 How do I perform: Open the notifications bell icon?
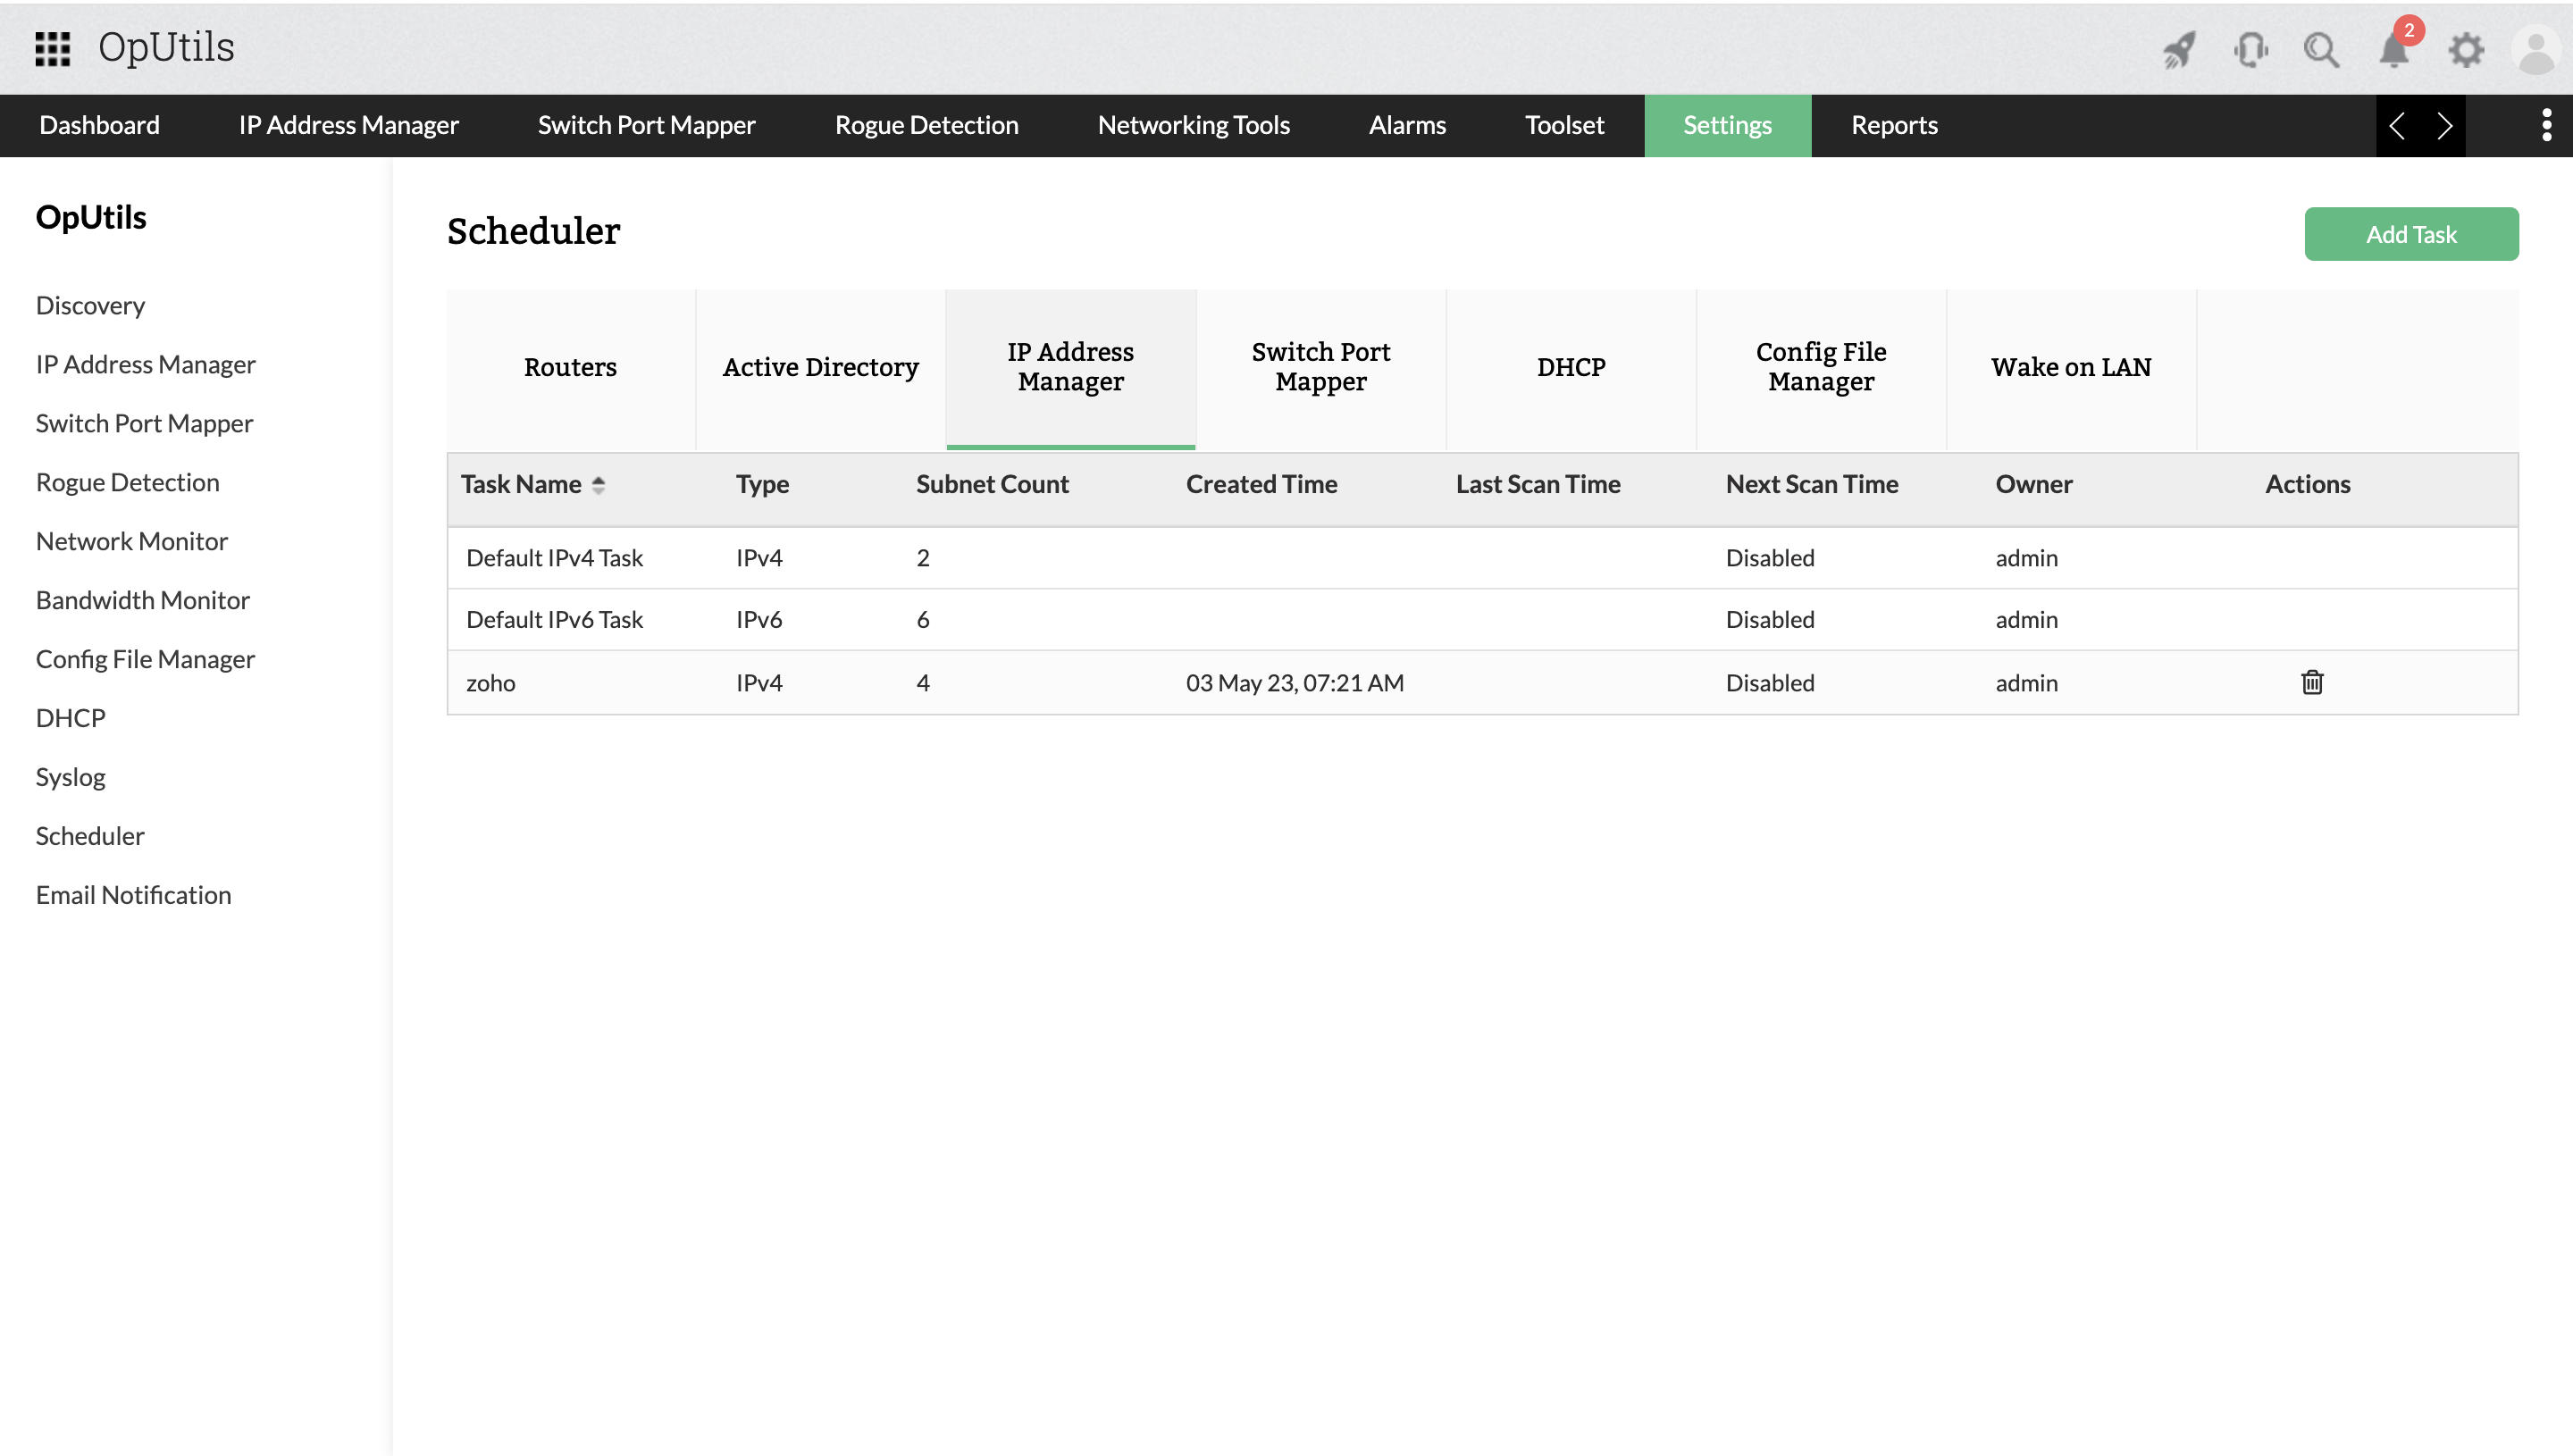2393,49
